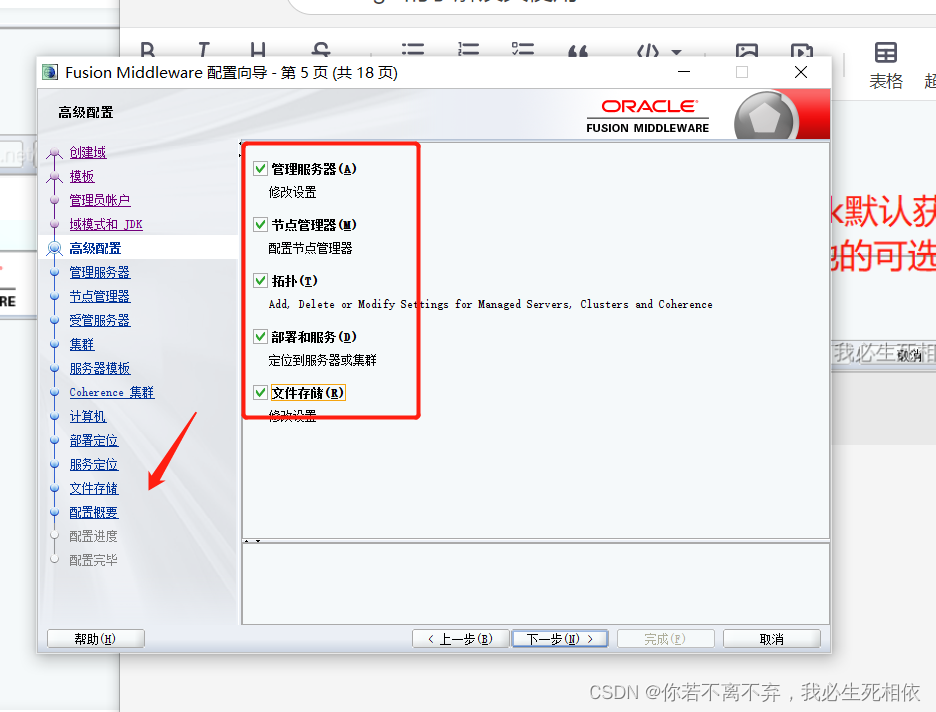Toggle the 拓扑(T) checkbox
The height and width of the screenshot is (712, 936).
[x=260, y=281]
